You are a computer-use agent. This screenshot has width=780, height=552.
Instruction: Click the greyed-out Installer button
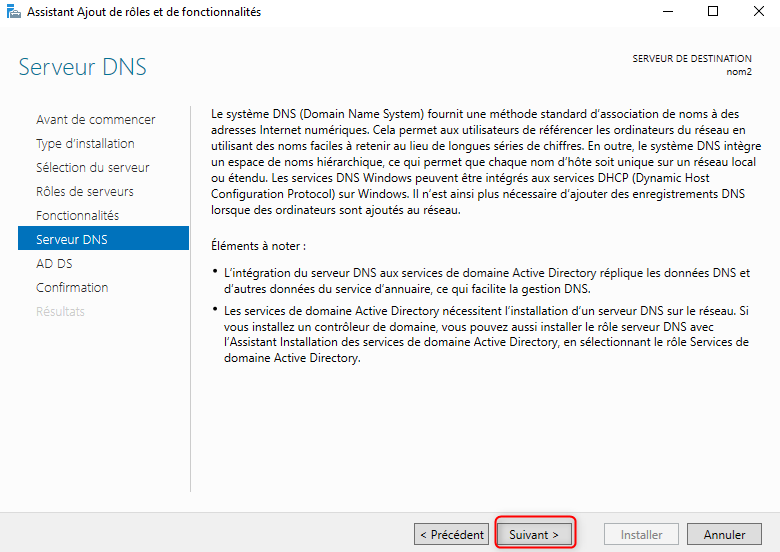tap(641, 534)
